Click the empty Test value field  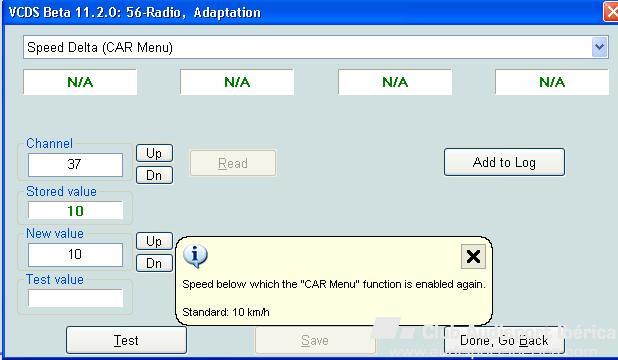click(x=75, y=298)
